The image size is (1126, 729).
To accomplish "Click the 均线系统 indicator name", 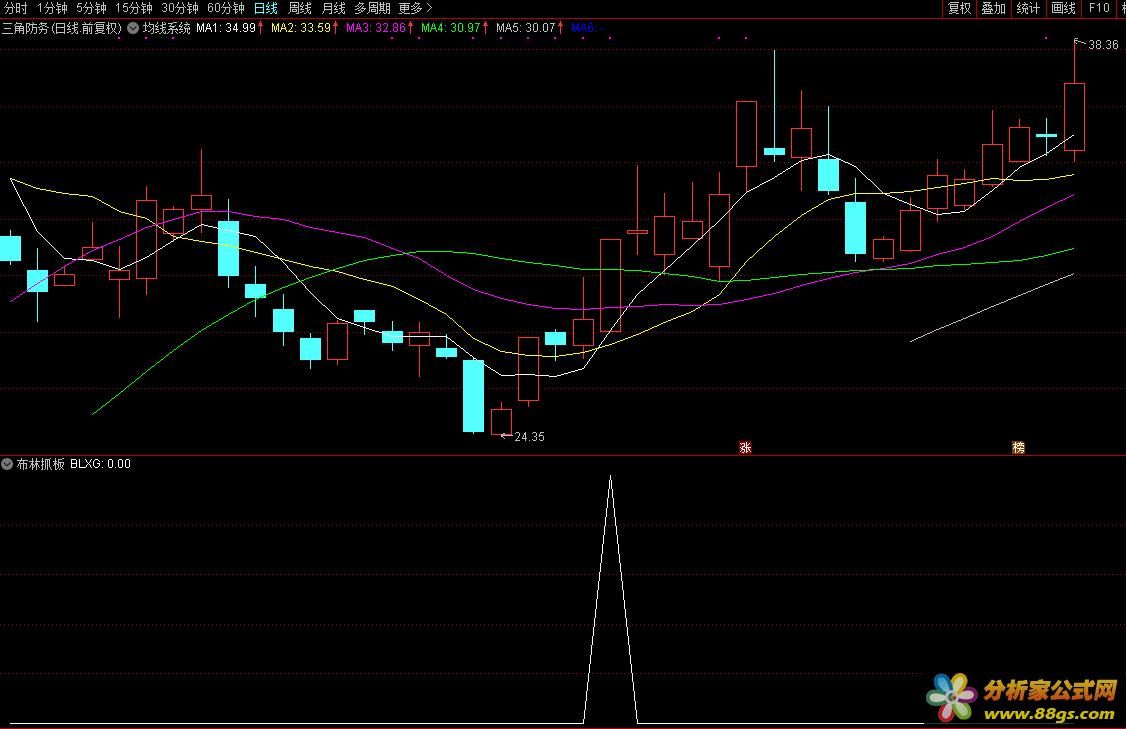I will tap(167, 28).
